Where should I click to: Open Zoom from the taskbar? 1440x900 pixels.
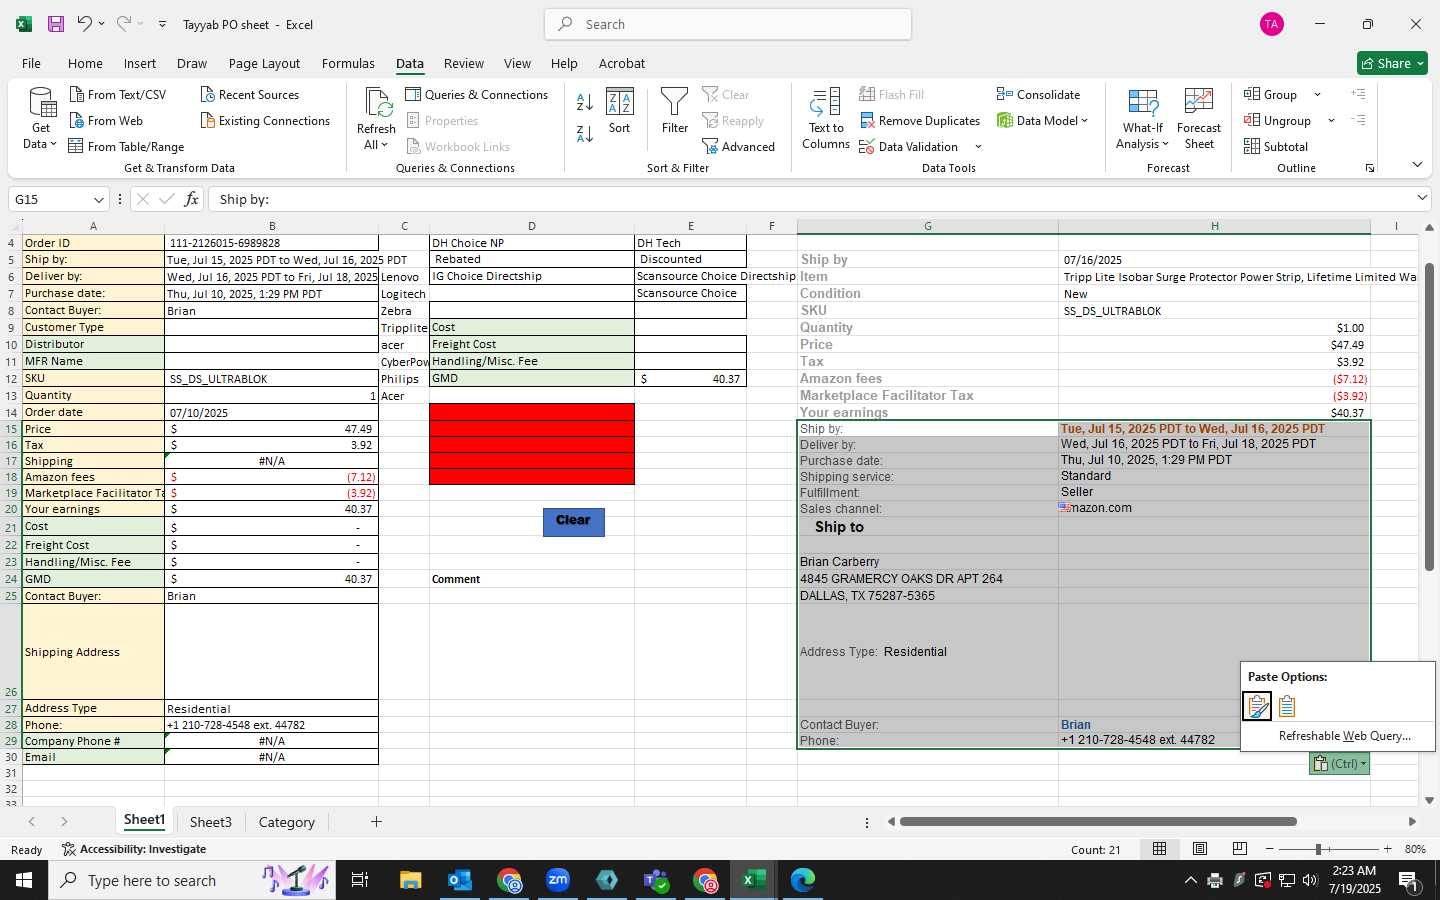click(558, 880)
